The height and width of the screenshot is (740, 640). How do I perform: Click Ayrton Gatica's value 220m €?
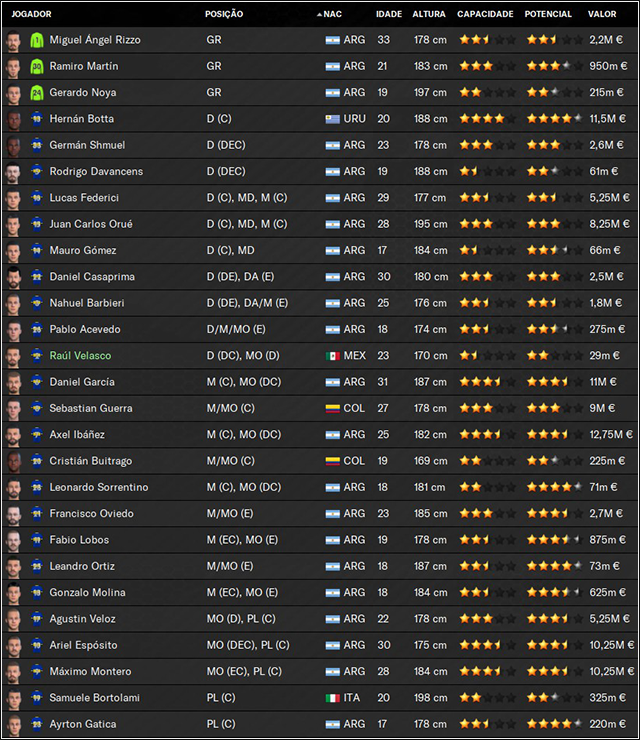coord(607,724)
